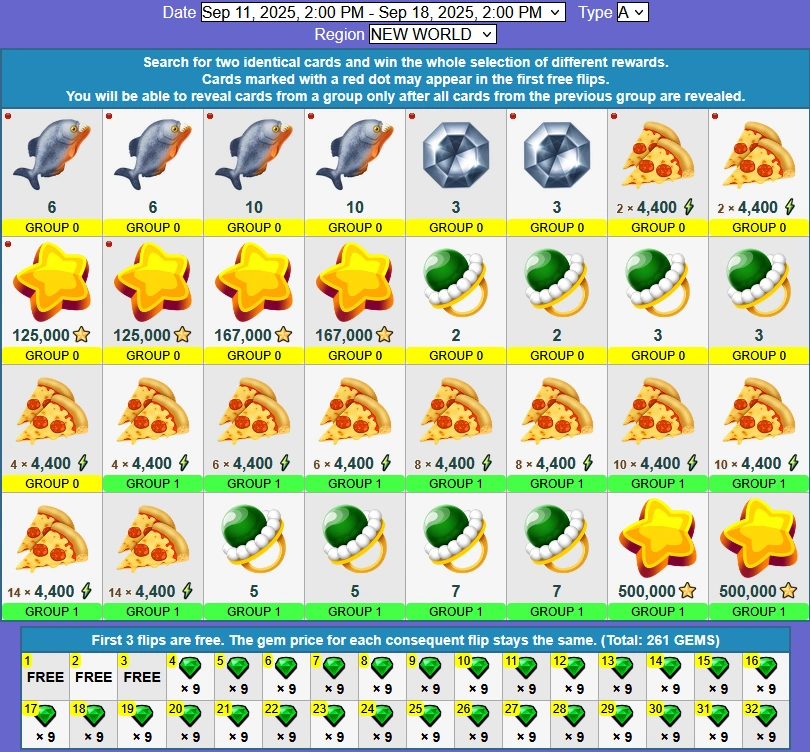
Task: Click the left 125,000 star card
Action: (52, 301)
